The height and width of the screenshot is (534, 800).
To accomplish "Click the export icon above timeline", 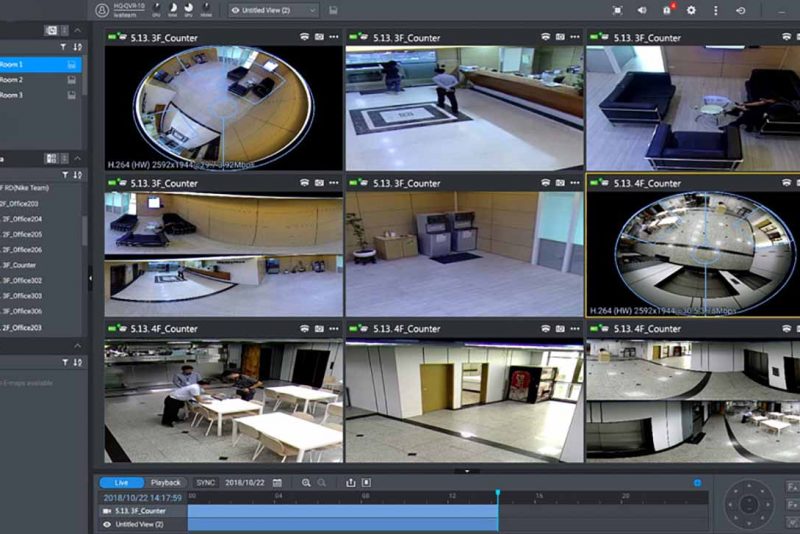I will [351, 482].
